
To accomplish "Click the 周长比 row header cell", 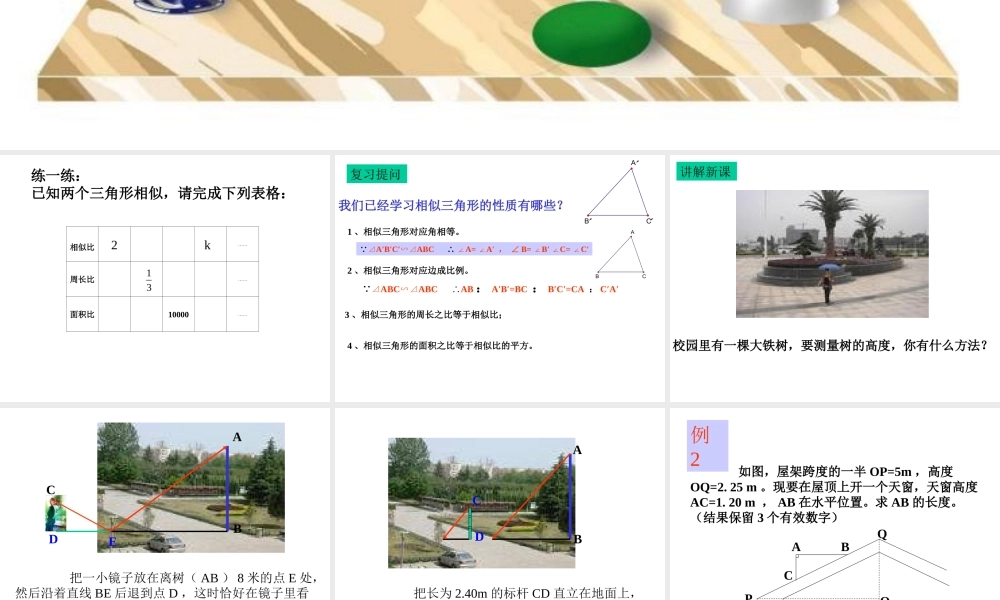I will tap(82, 279).
